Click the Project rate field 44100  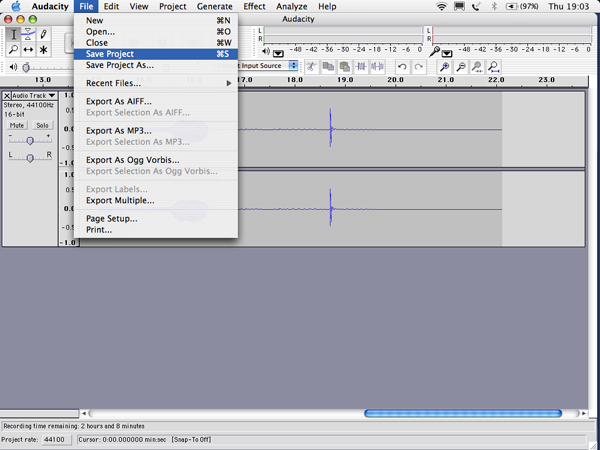pos(57,440)
